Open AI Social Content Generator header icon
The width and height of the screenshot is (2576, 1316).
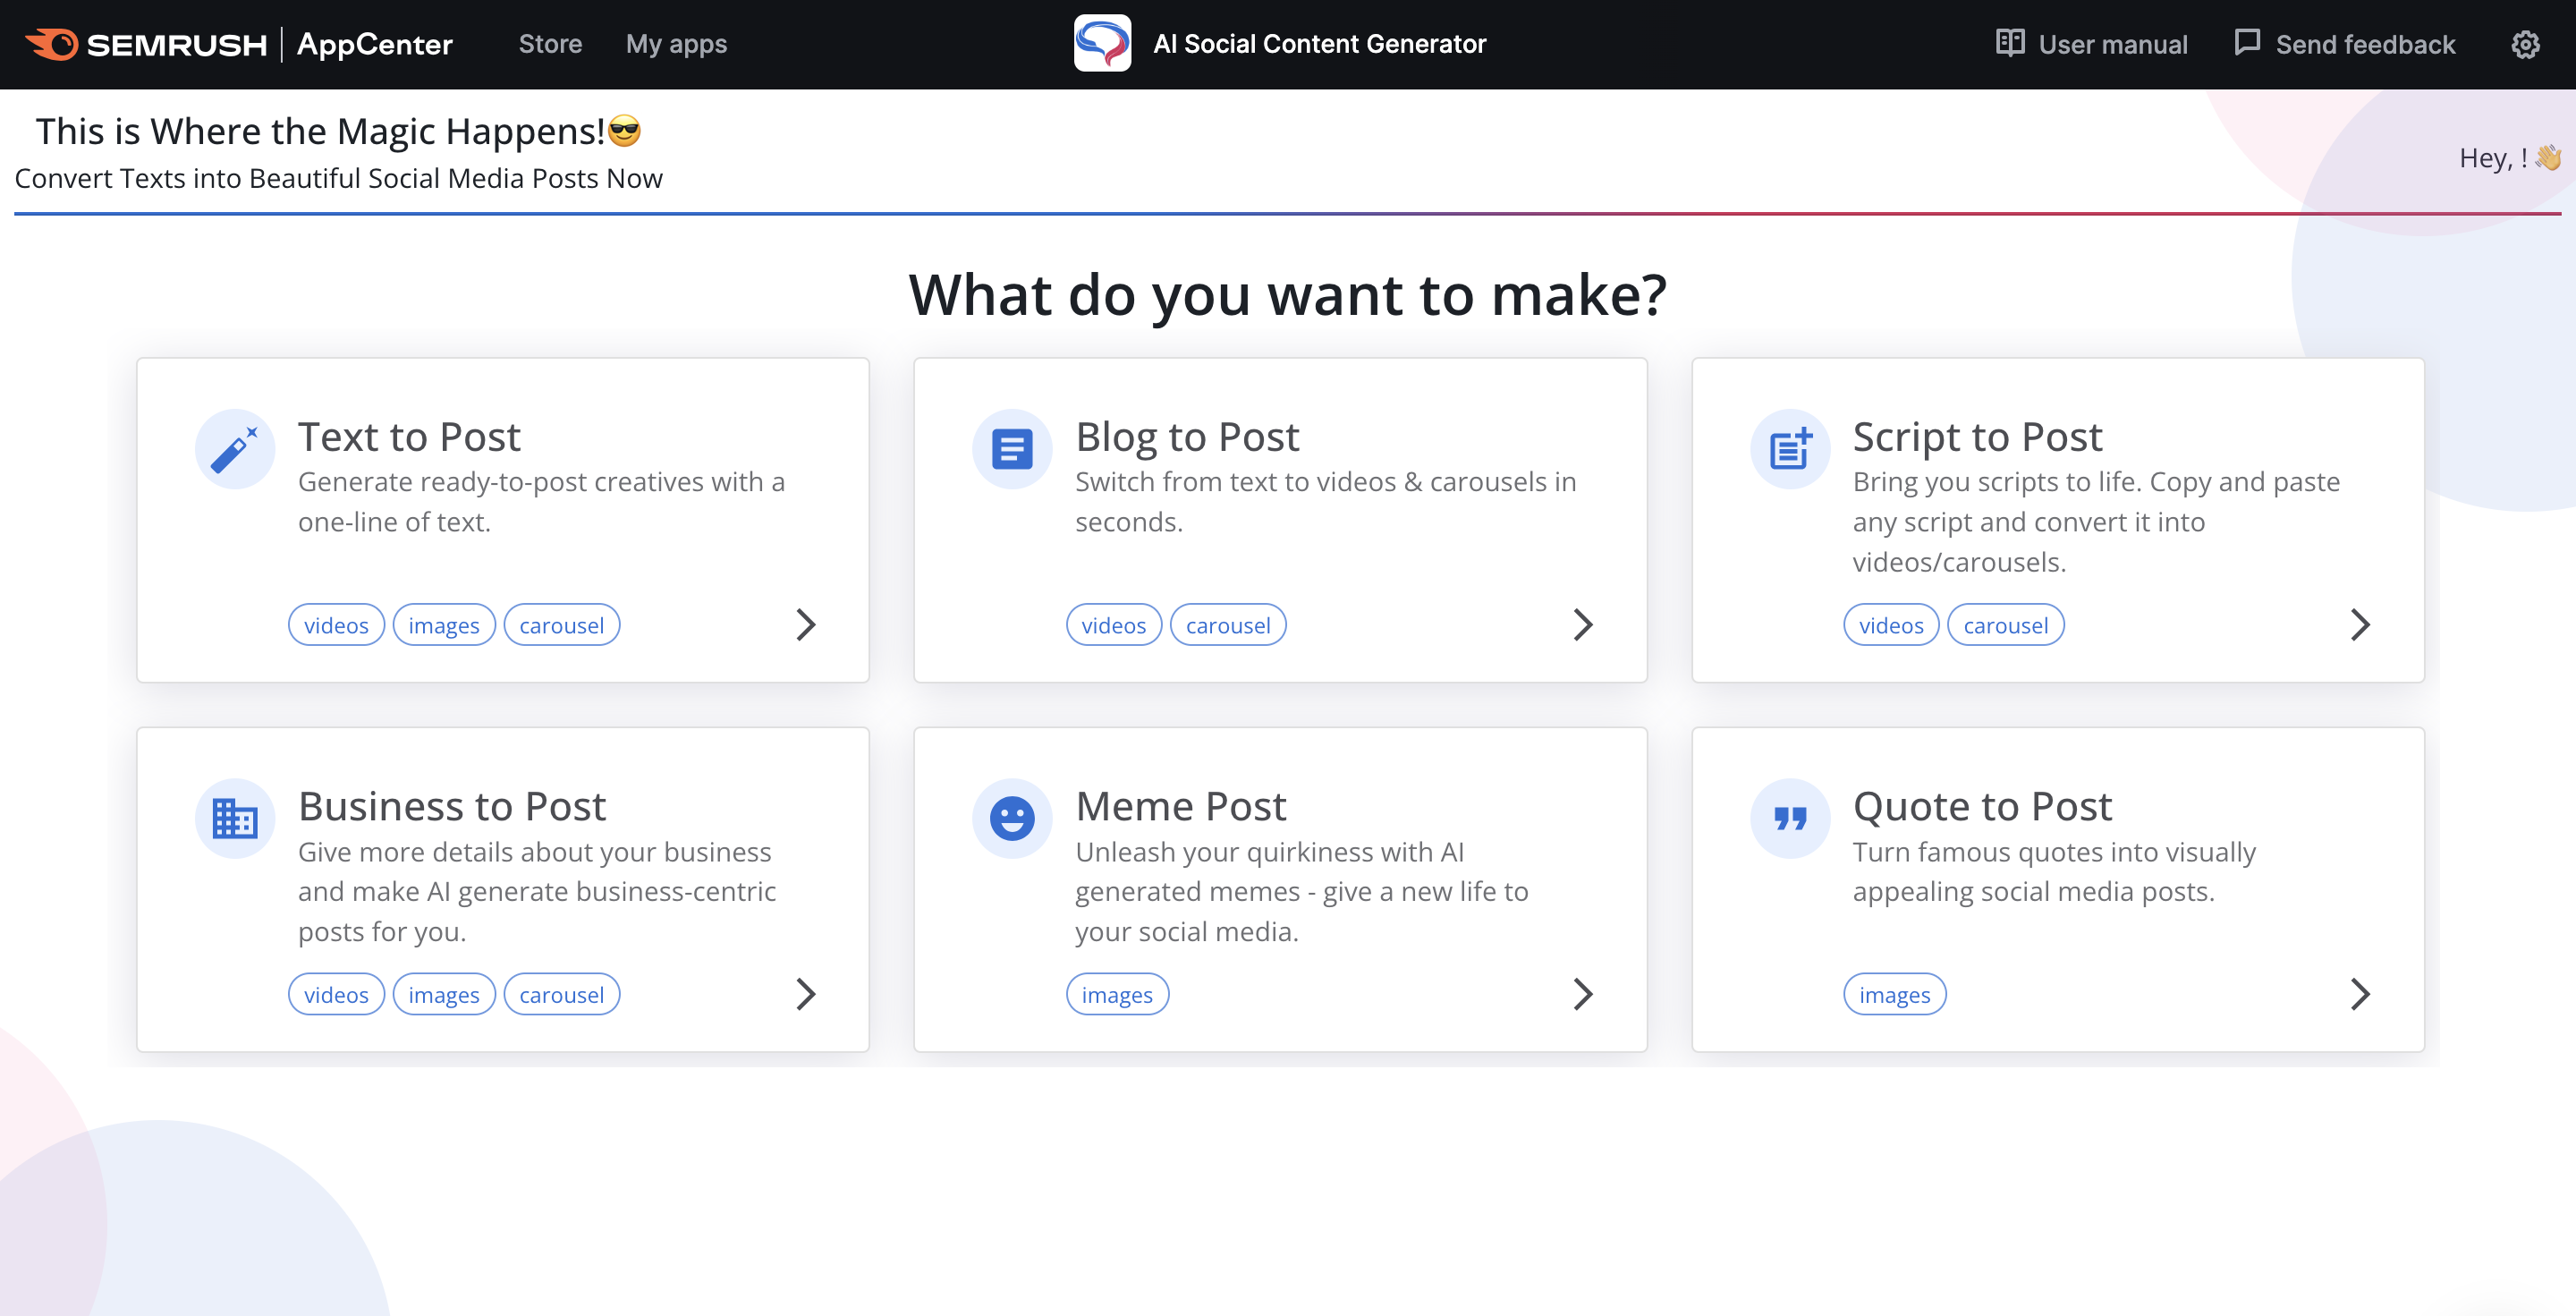tap(1101, 44)
